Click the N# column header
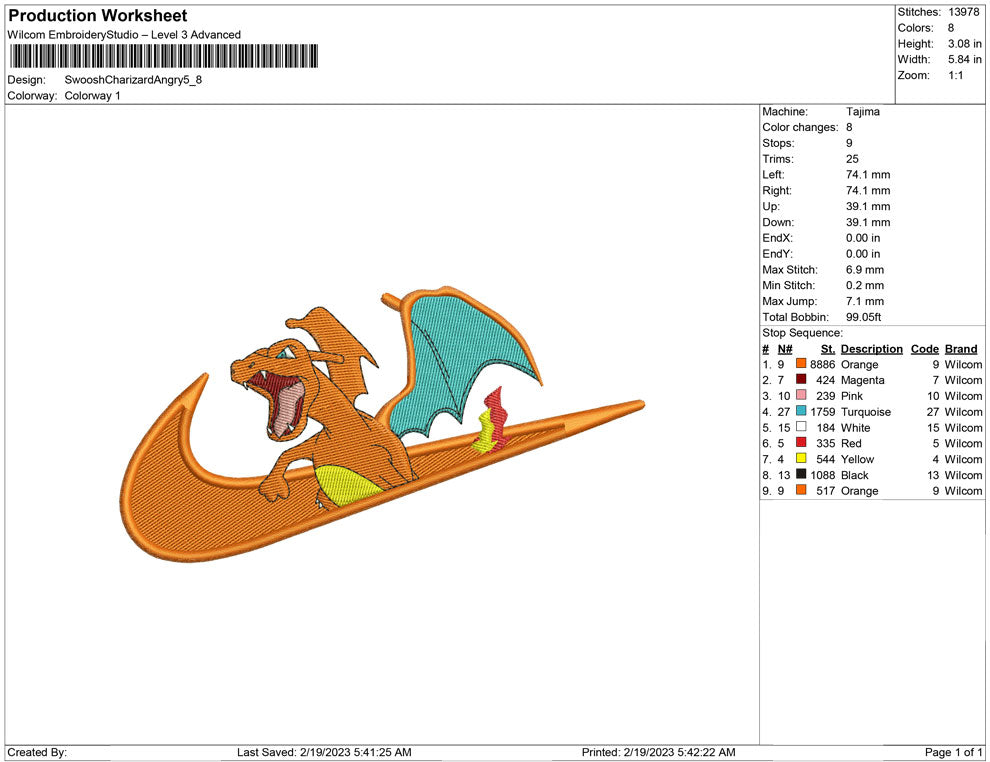Screen dimensions: 990x762 pyautogui.click(x=785, y=349)
